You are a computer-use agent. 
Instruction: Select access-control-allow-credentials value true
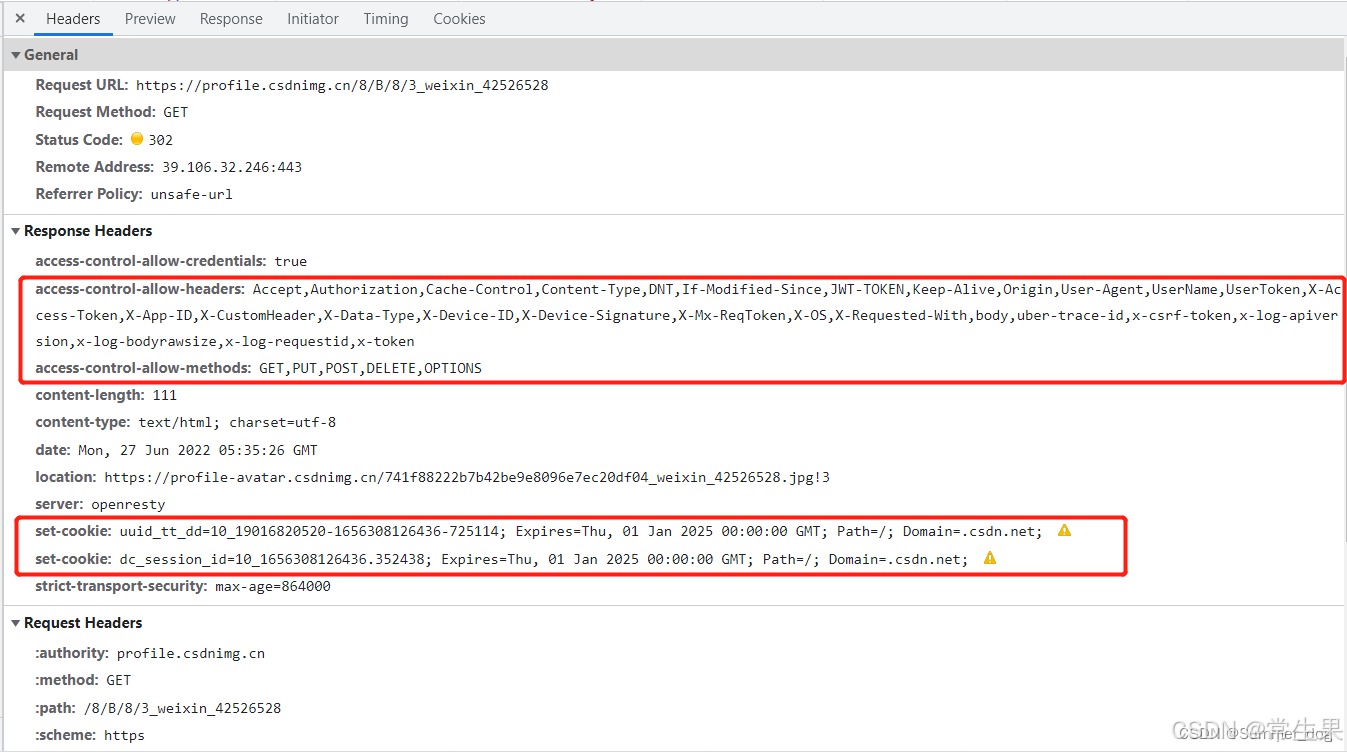pyautogui.click(x=290, y=261)
